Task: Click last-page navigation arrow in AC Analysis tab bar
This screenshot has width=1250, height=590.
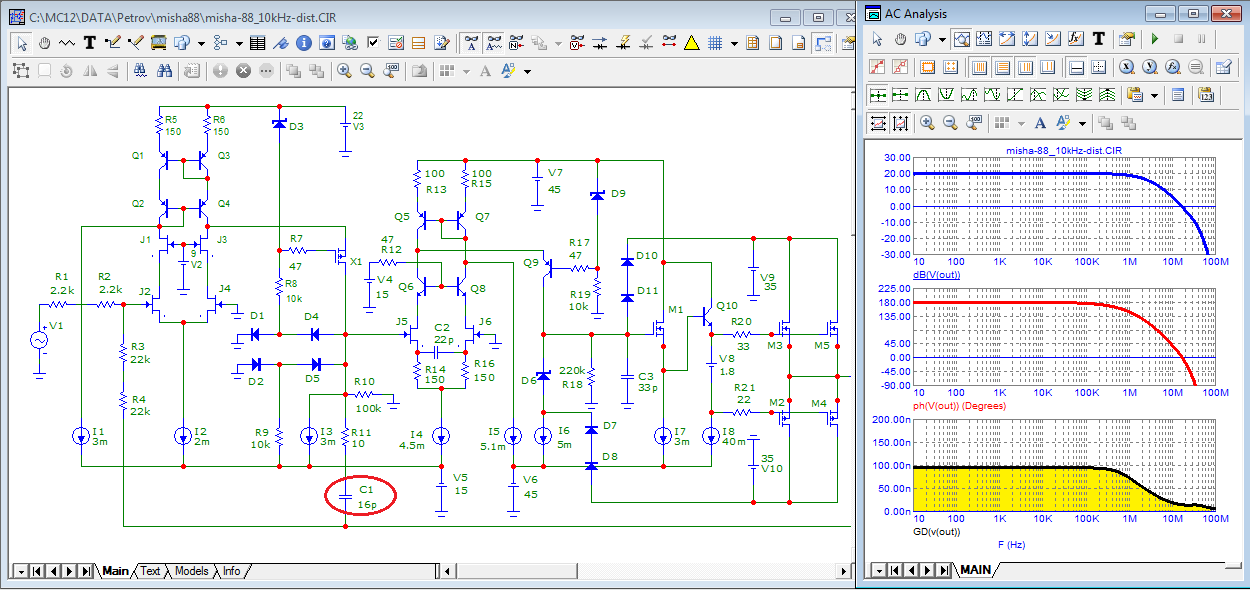Action: coord(944,570)
